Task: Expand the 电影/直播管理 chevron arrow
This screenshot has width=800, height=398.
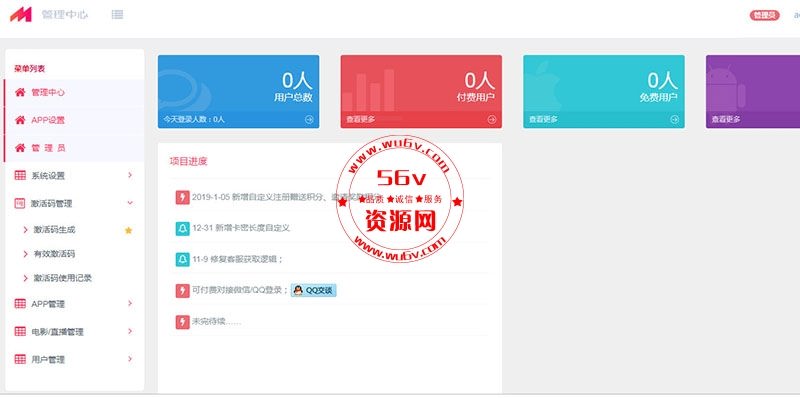Action: pyautogui.click(x=130, y=331)
